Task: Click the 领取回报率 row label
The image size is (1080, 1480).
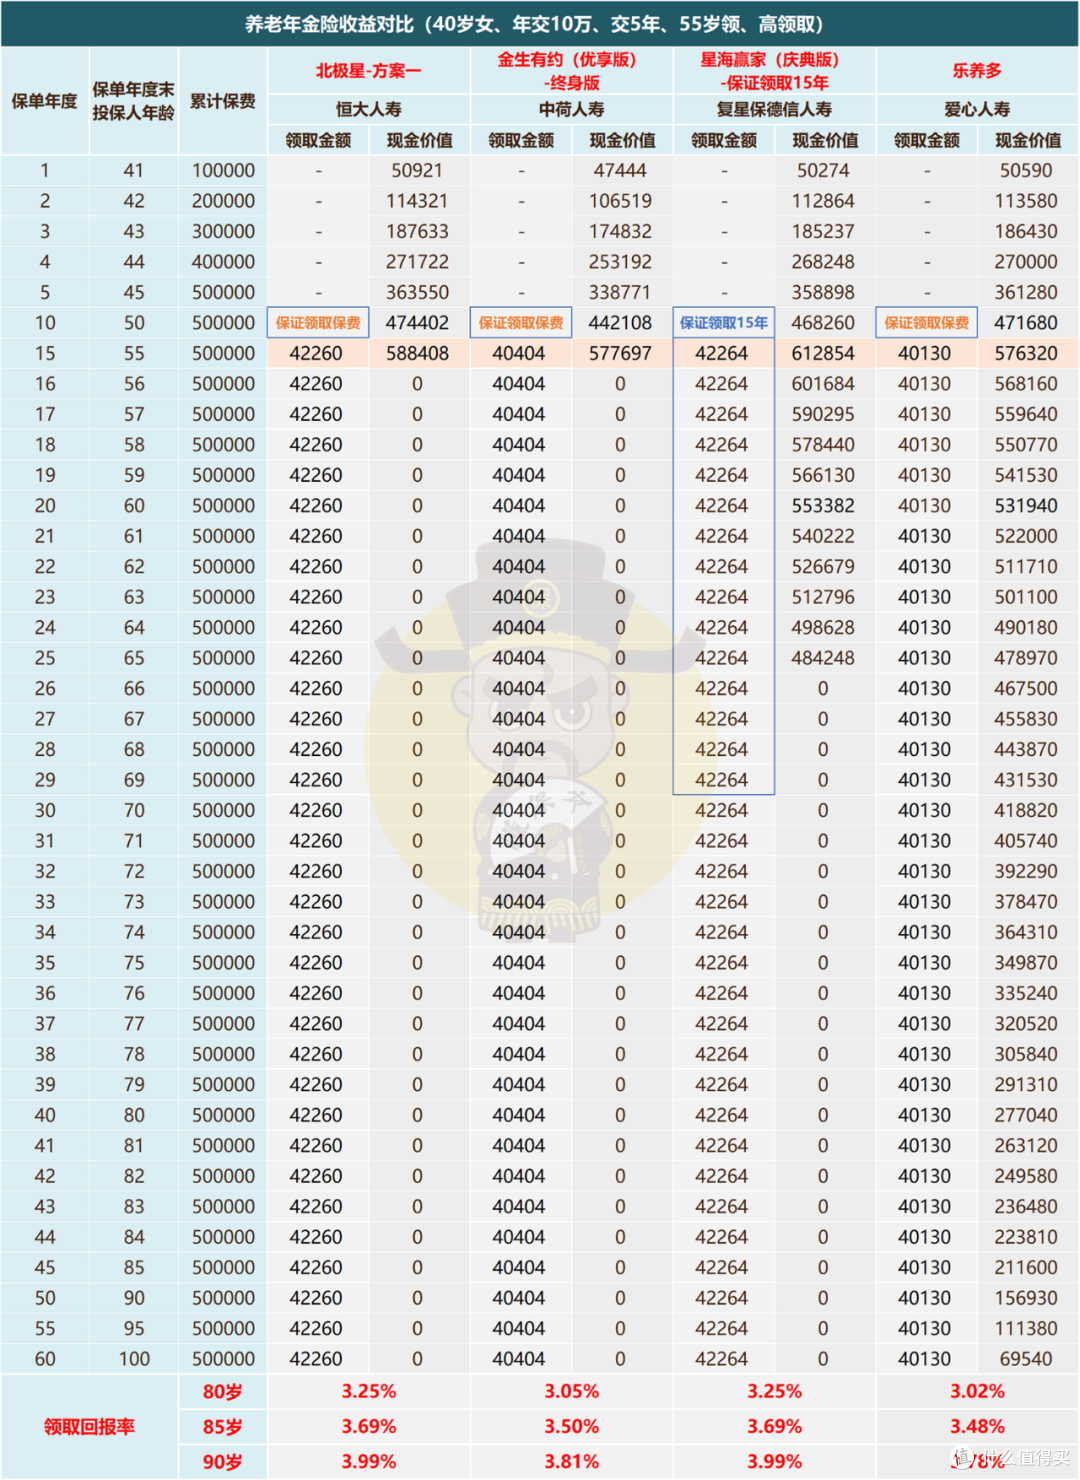Action: 89,1427
